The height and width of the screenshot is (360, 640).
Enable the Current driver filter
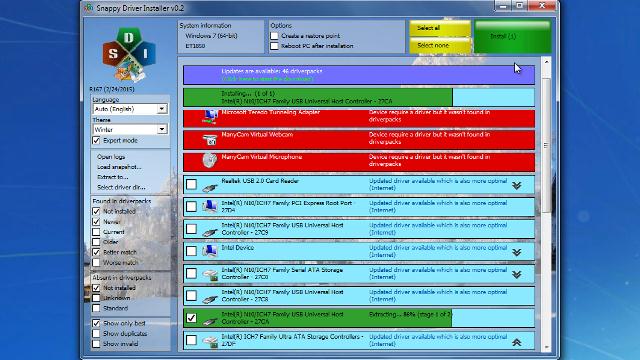tap(96, 232)
